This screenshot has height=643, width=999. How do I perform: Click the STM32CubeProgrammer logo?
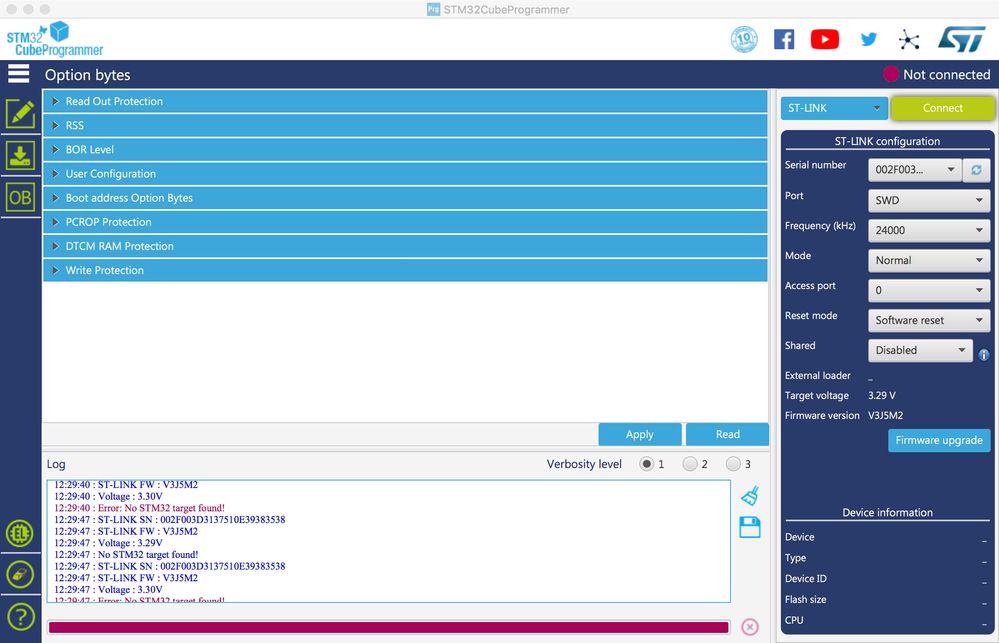(55, 40)
